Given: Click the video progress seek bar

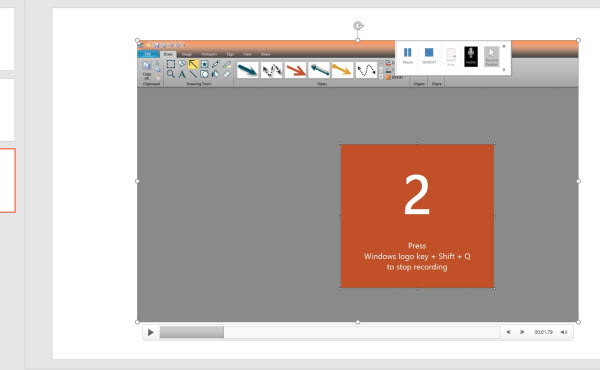Looking at the screenshot, I should [330, 332].
